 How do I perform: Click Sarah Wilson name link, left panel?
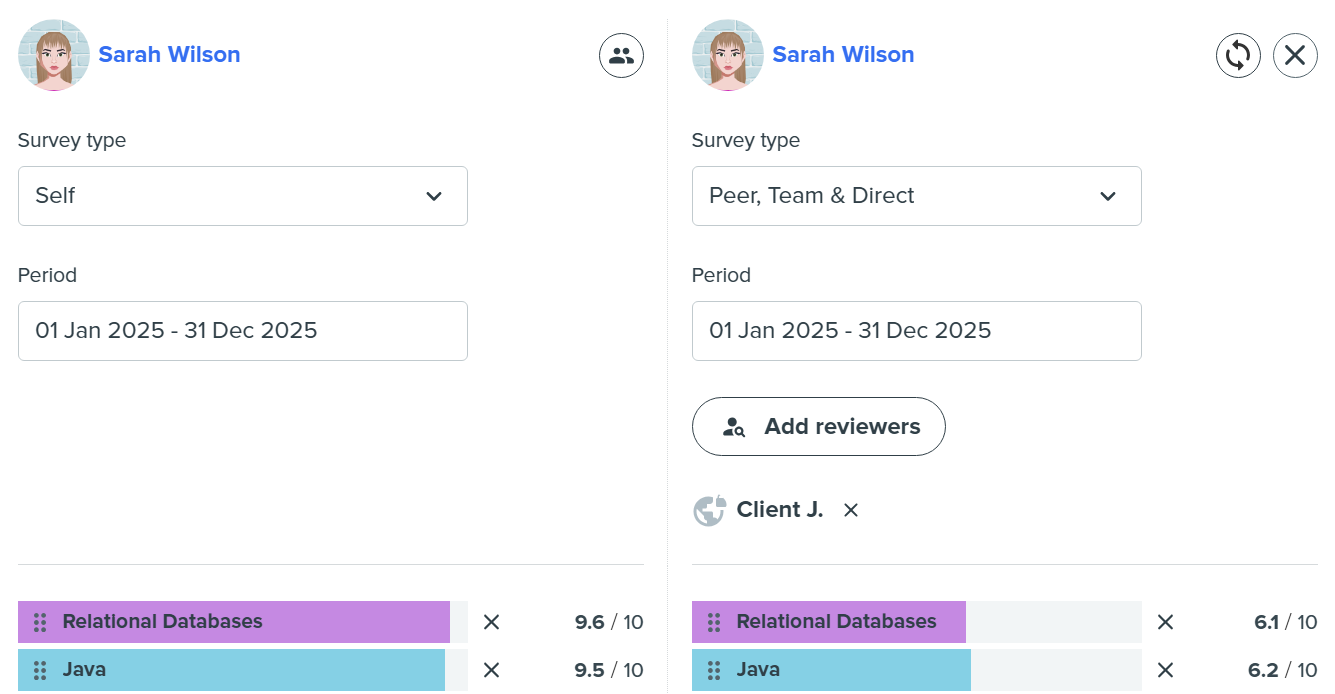tap(169, 54)
